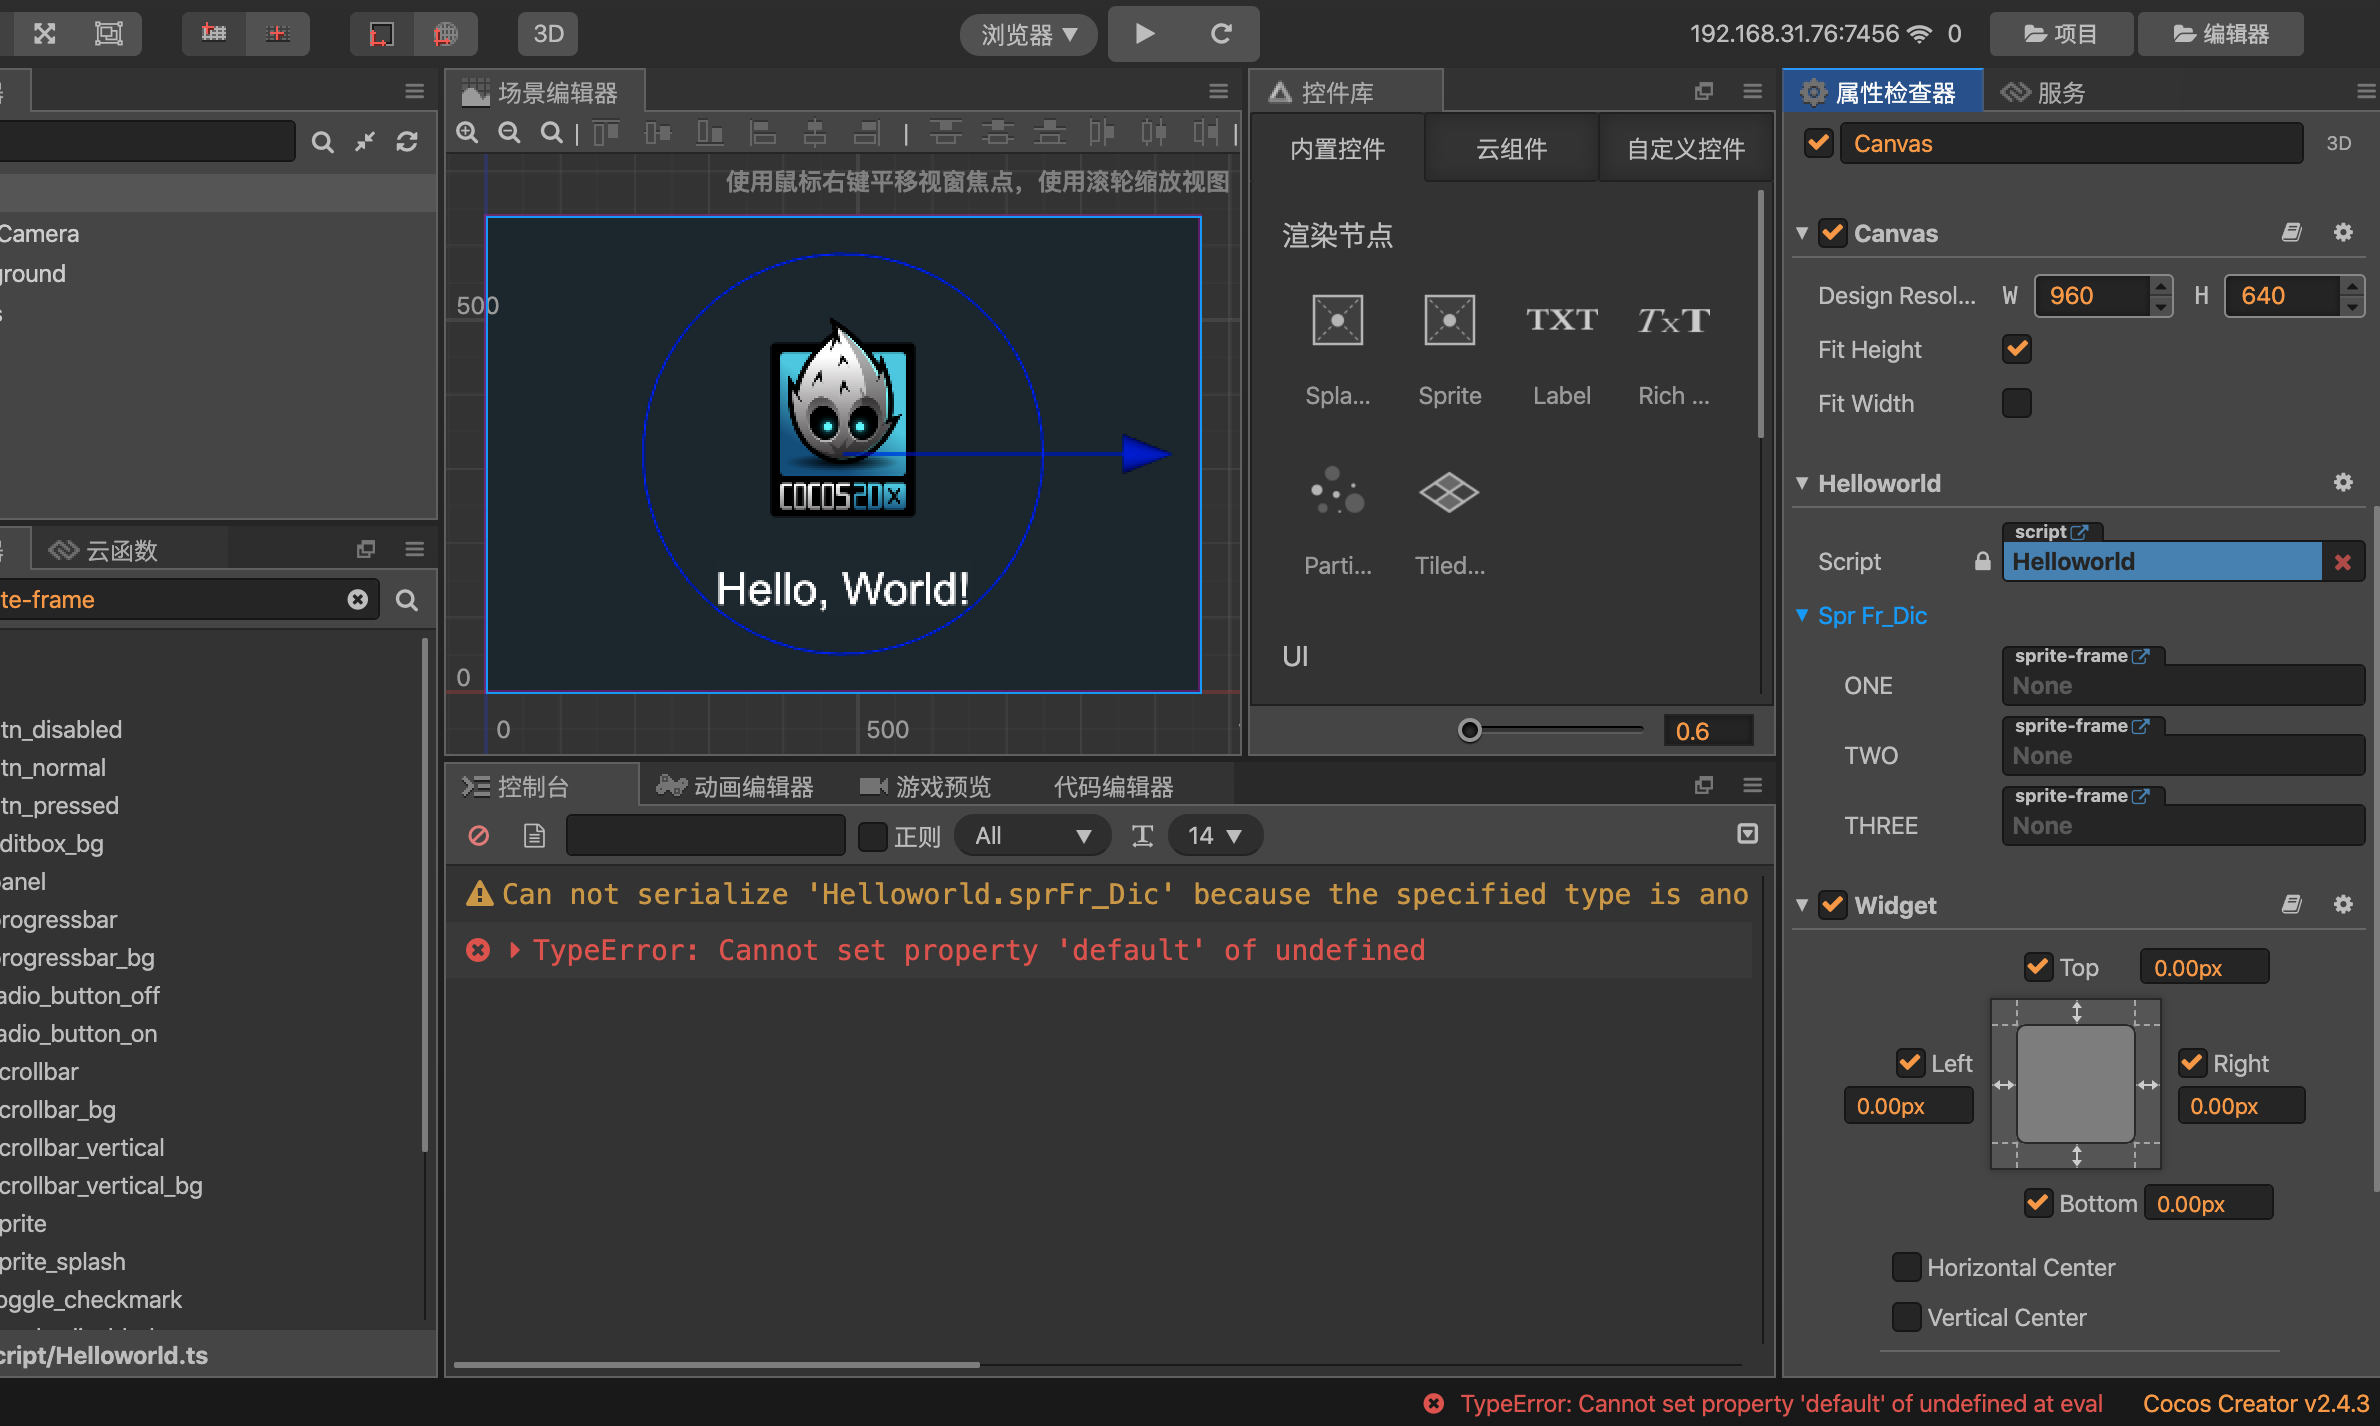Uncheck the Fit Height checkbox
Screen dimensions: 2380x1426
(x=2017, y=349)
